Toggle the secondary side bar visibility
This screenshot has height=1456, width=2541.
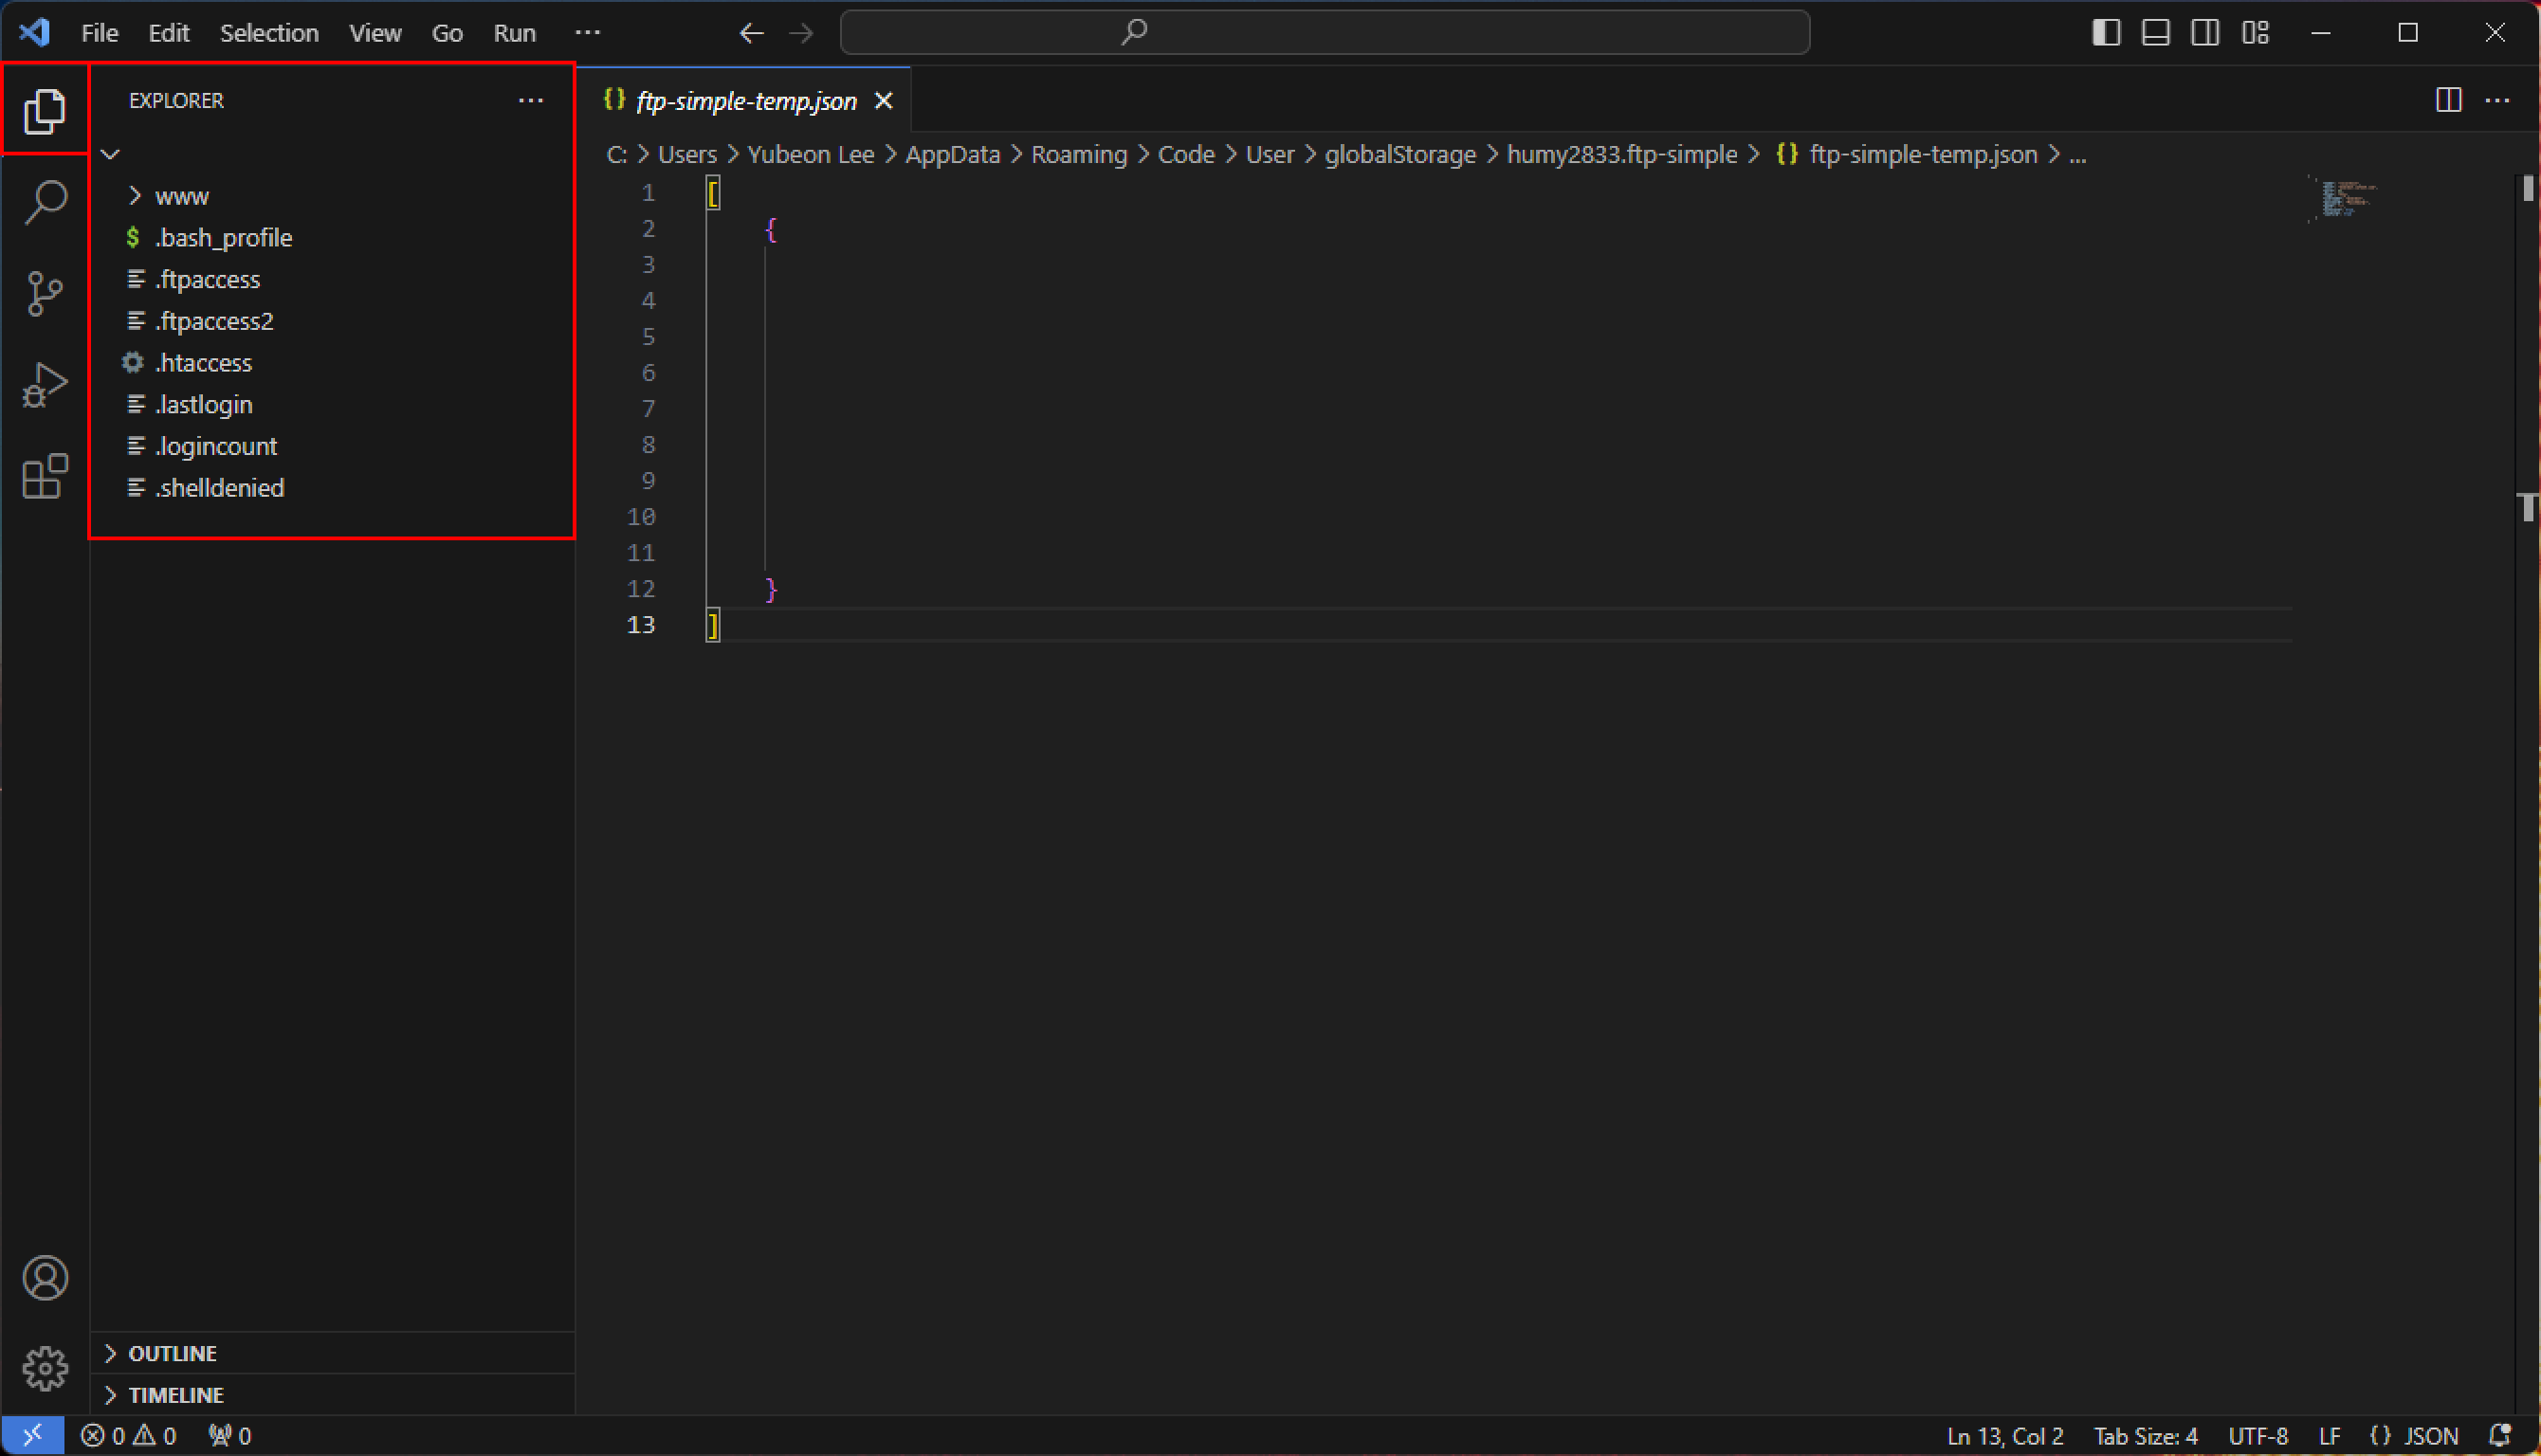coord(2205,33)
